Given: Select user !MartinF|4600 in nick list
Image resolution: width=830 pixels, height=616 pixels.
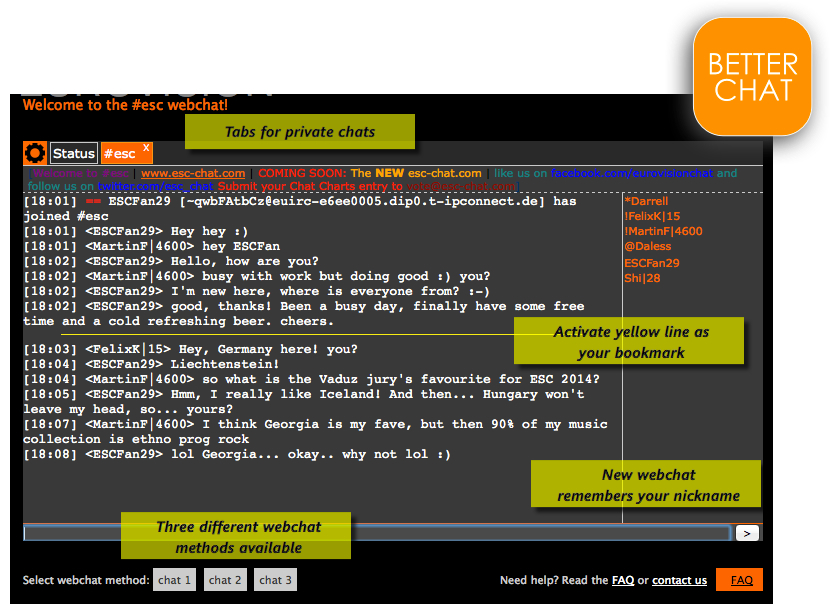Looking at the screenshot, I should click(x=663, y=231).
